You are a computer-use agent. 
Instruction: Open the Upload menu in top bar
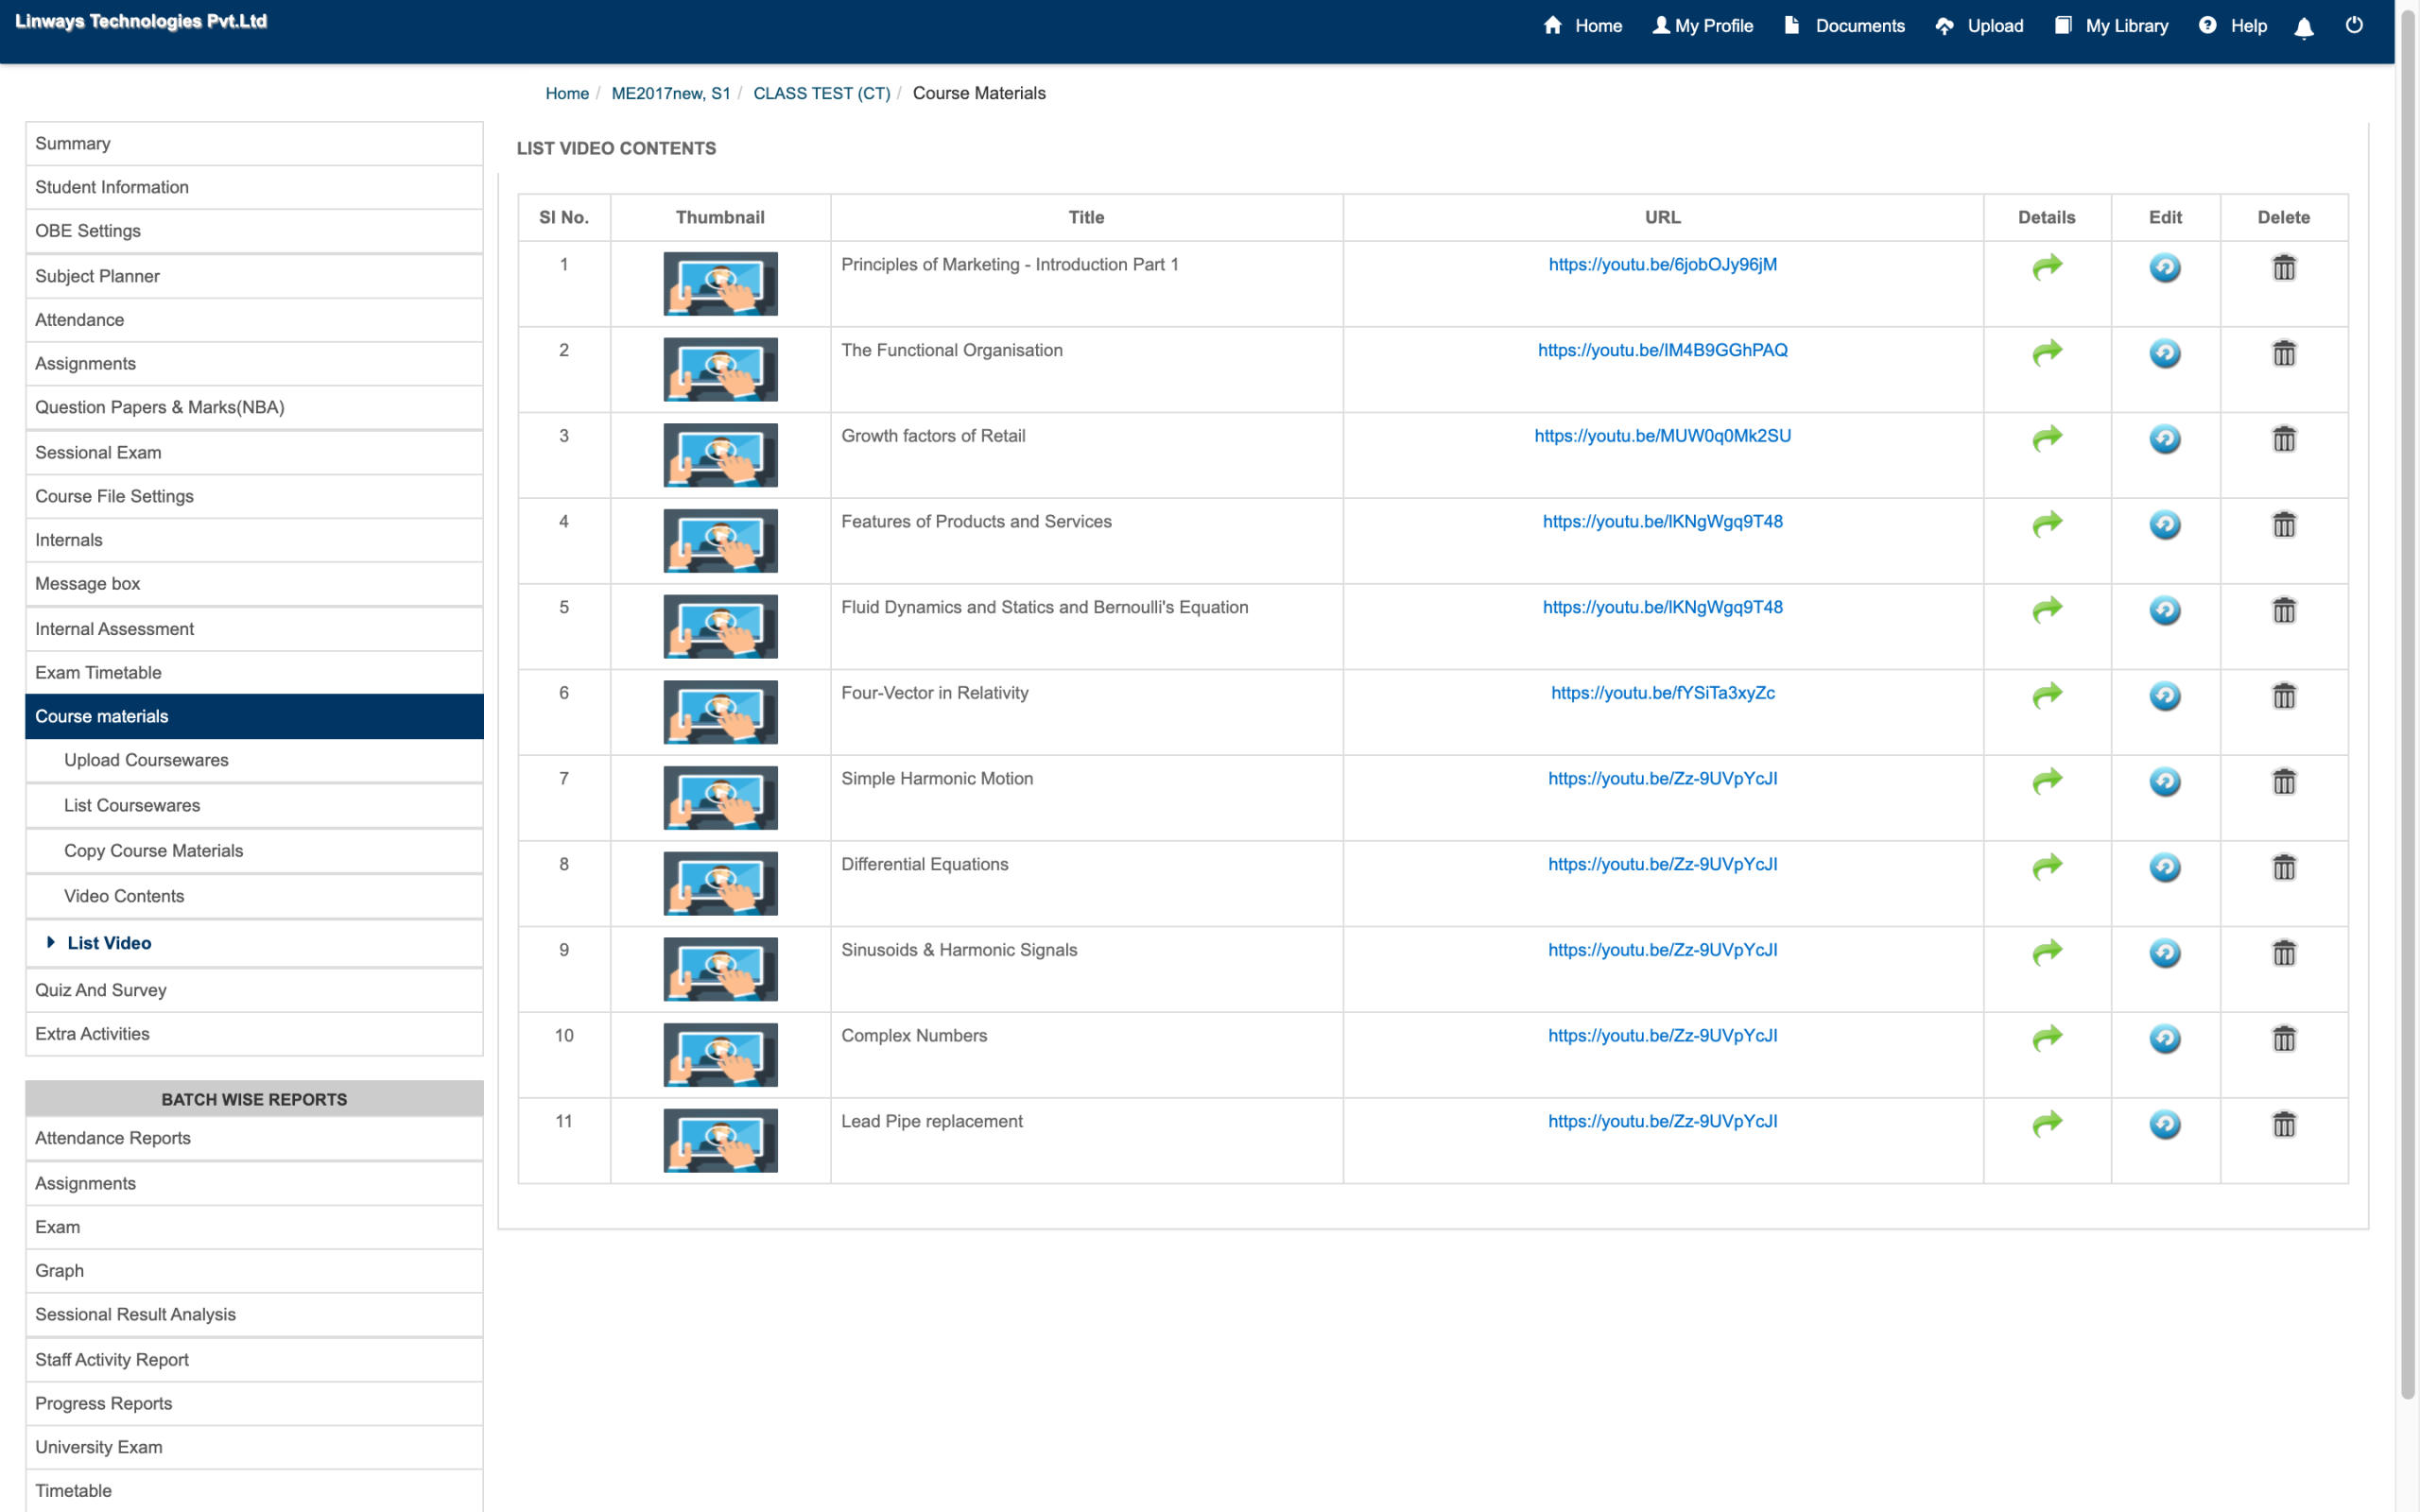[x=1979, y=26]
